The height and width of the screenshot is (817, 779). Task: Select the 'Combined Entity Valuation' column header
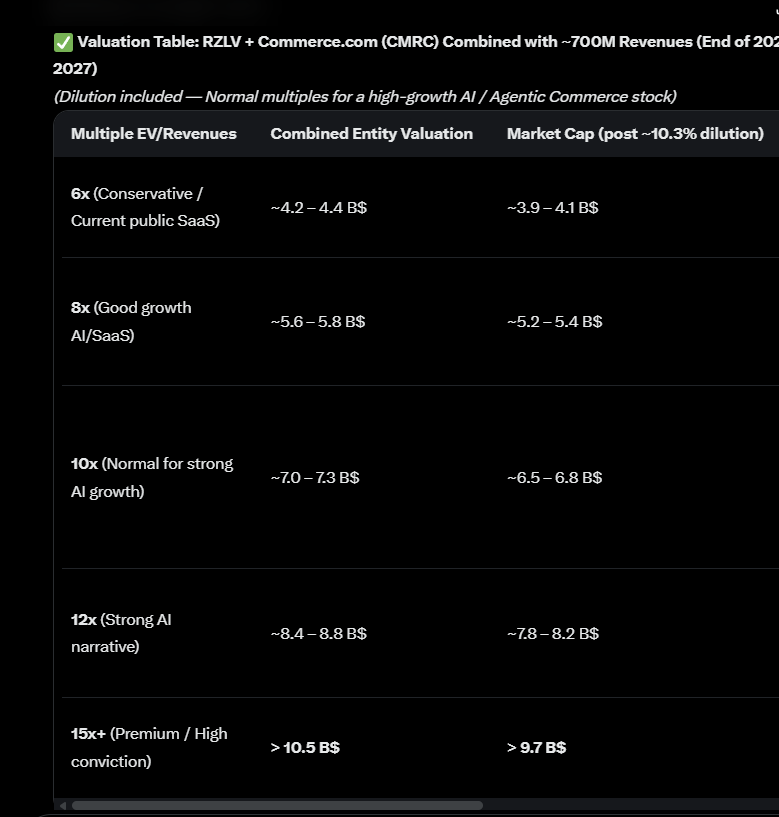pyautogui.click(x=372, y=134)
